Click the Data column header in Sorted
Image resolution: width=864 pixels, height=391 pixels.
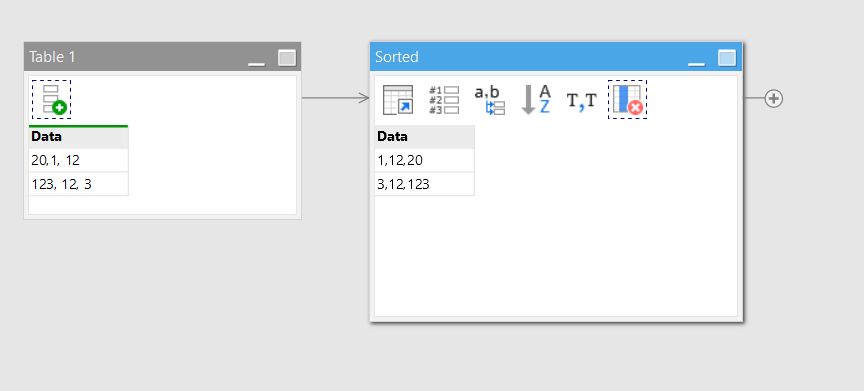tap(424, 137)
